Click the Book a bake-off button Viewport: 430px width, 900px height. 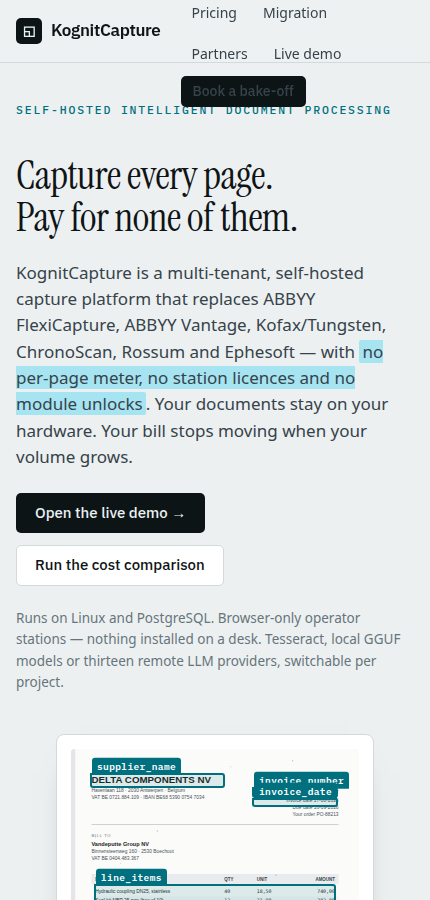243,91
